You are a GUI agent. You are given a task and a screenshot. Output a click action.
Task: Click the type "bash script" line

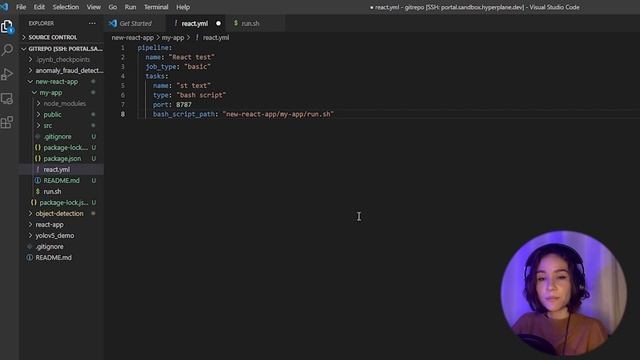(x=189, y=95)
